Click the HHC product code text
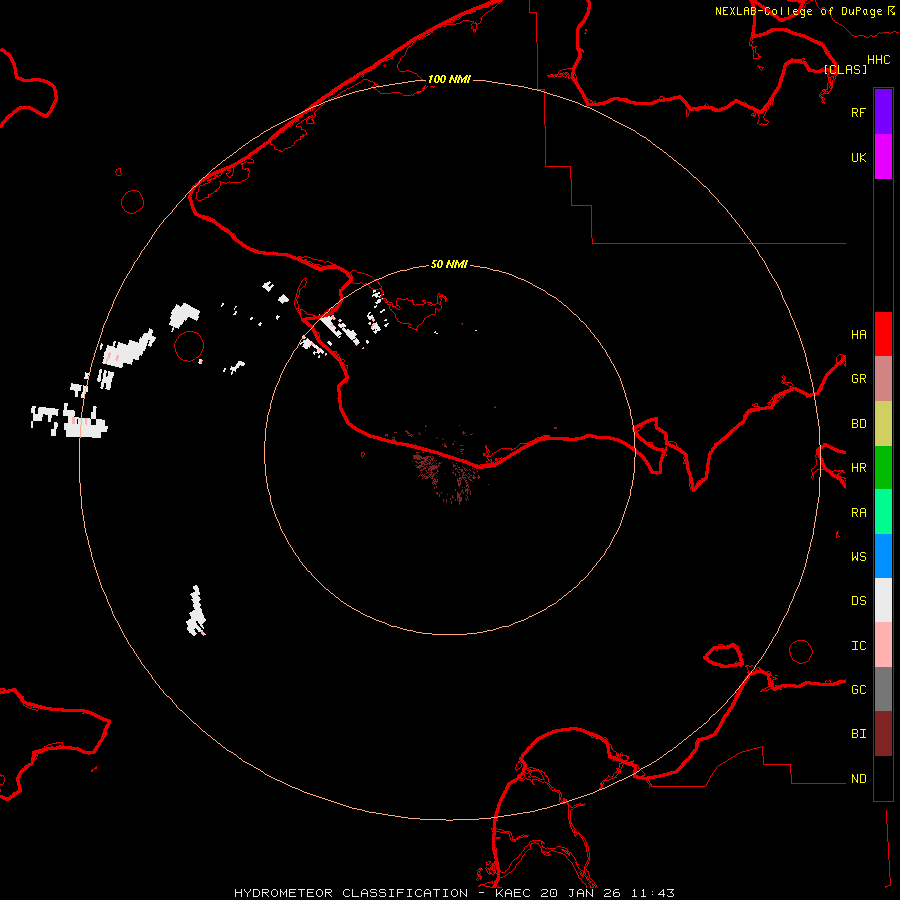 [x=878, y=60]
